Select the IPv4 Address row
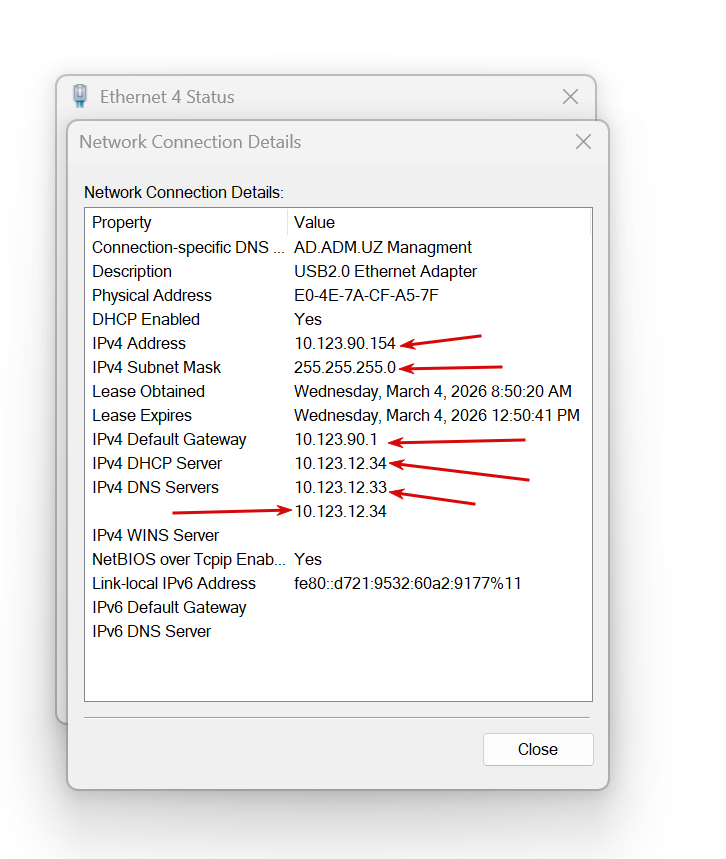 coord(139,343)
